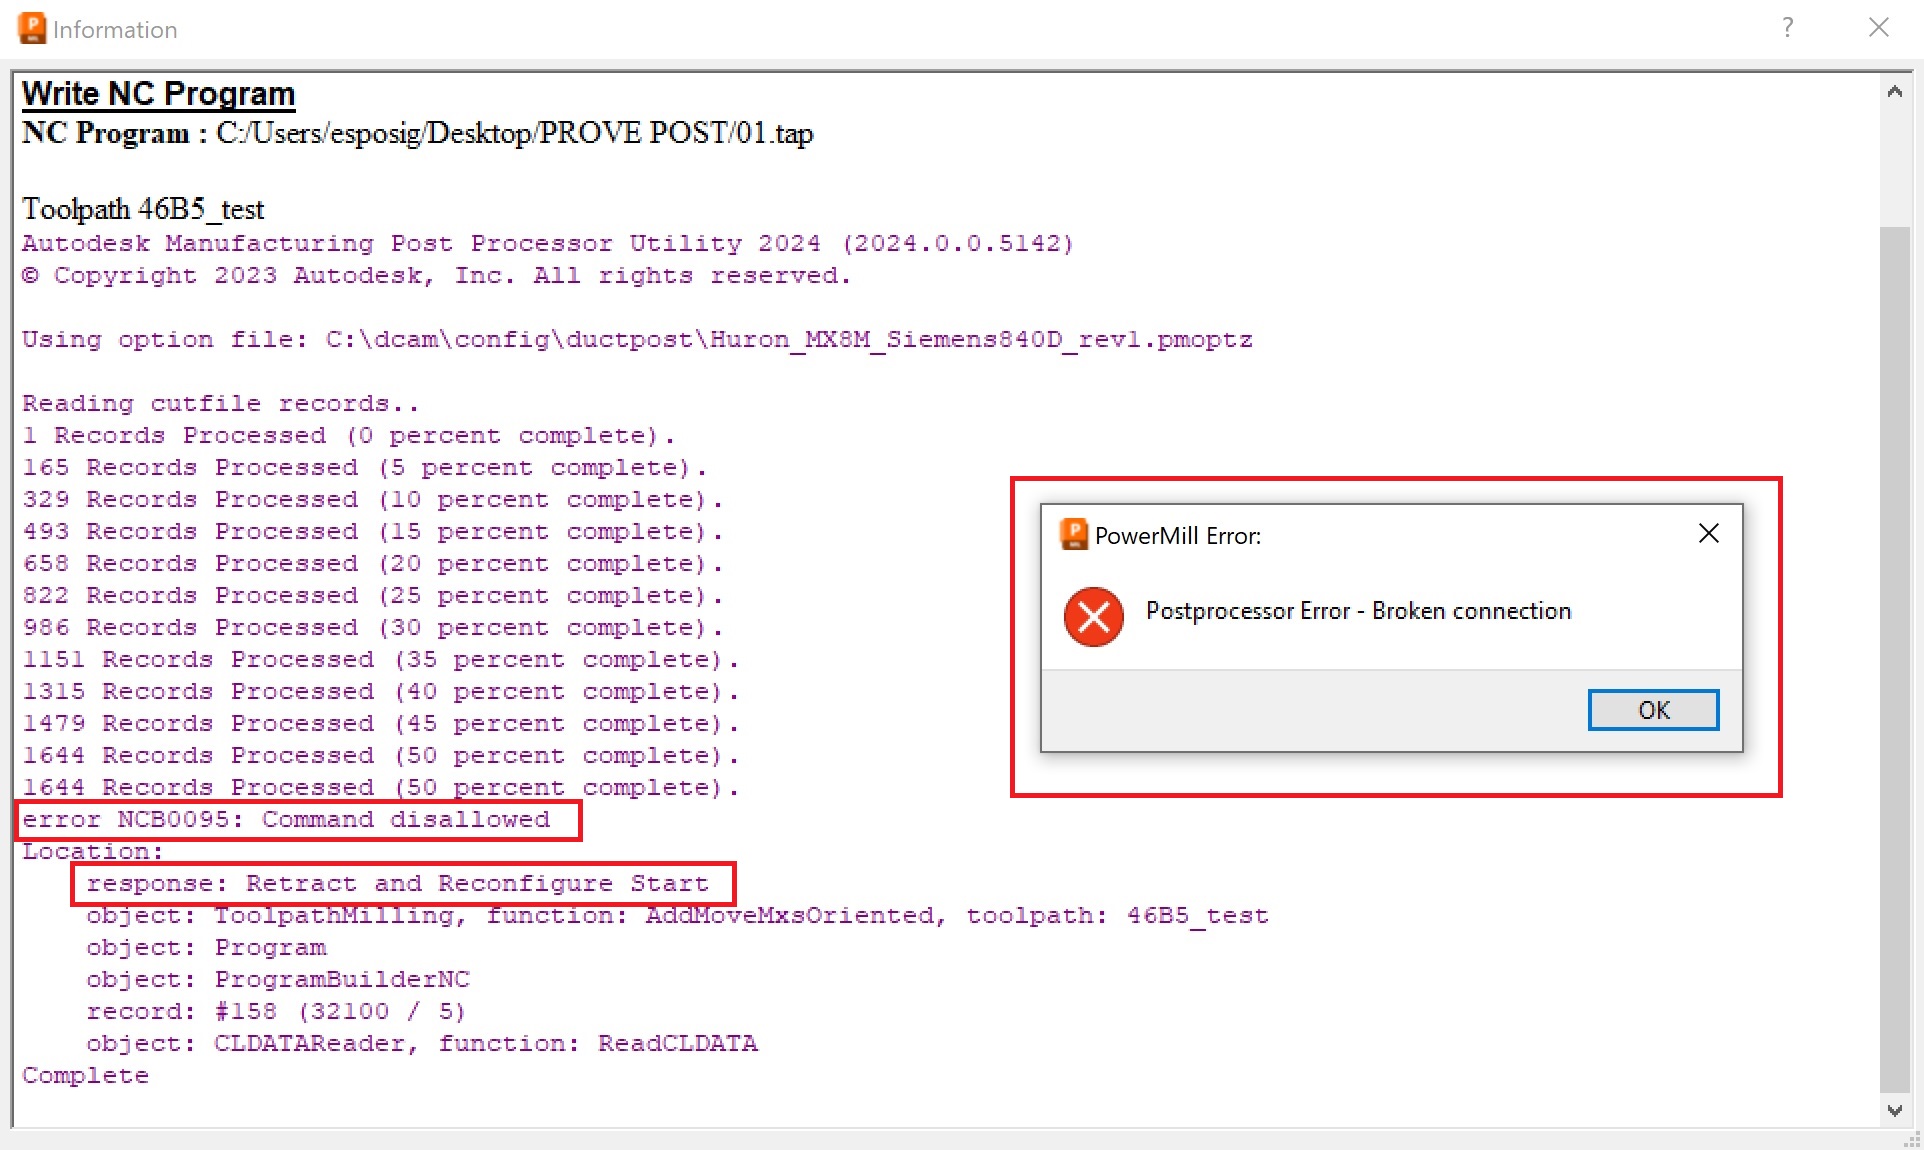
Task: Click error NCB0095 Command disallowed line
Action: point(286,820)
